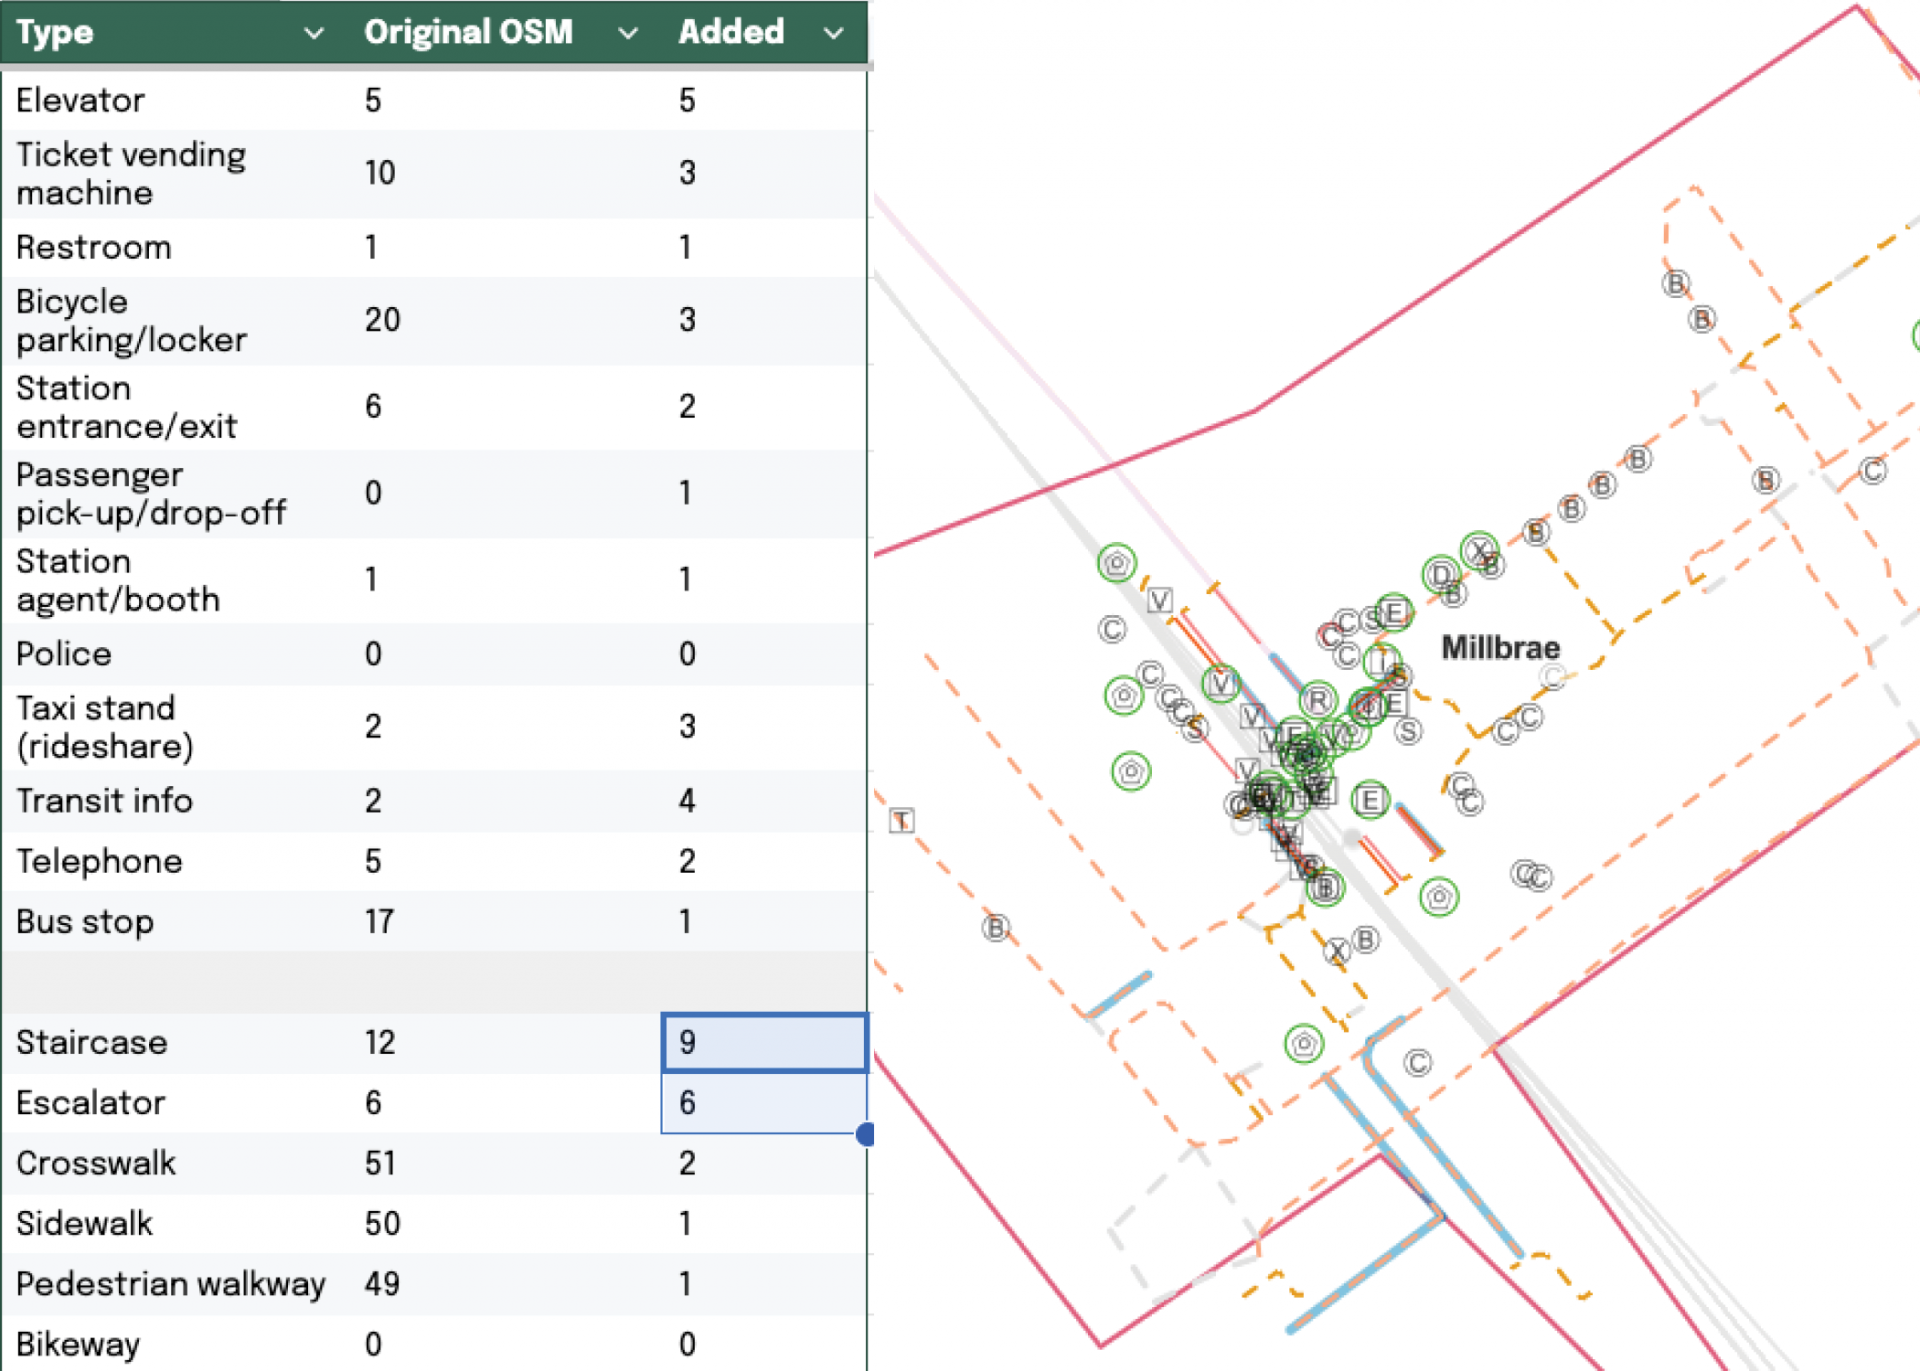Click the green-circled R marker
The width and height of the screenshot is (1920, 1371).
click(x=1318, y=701)
